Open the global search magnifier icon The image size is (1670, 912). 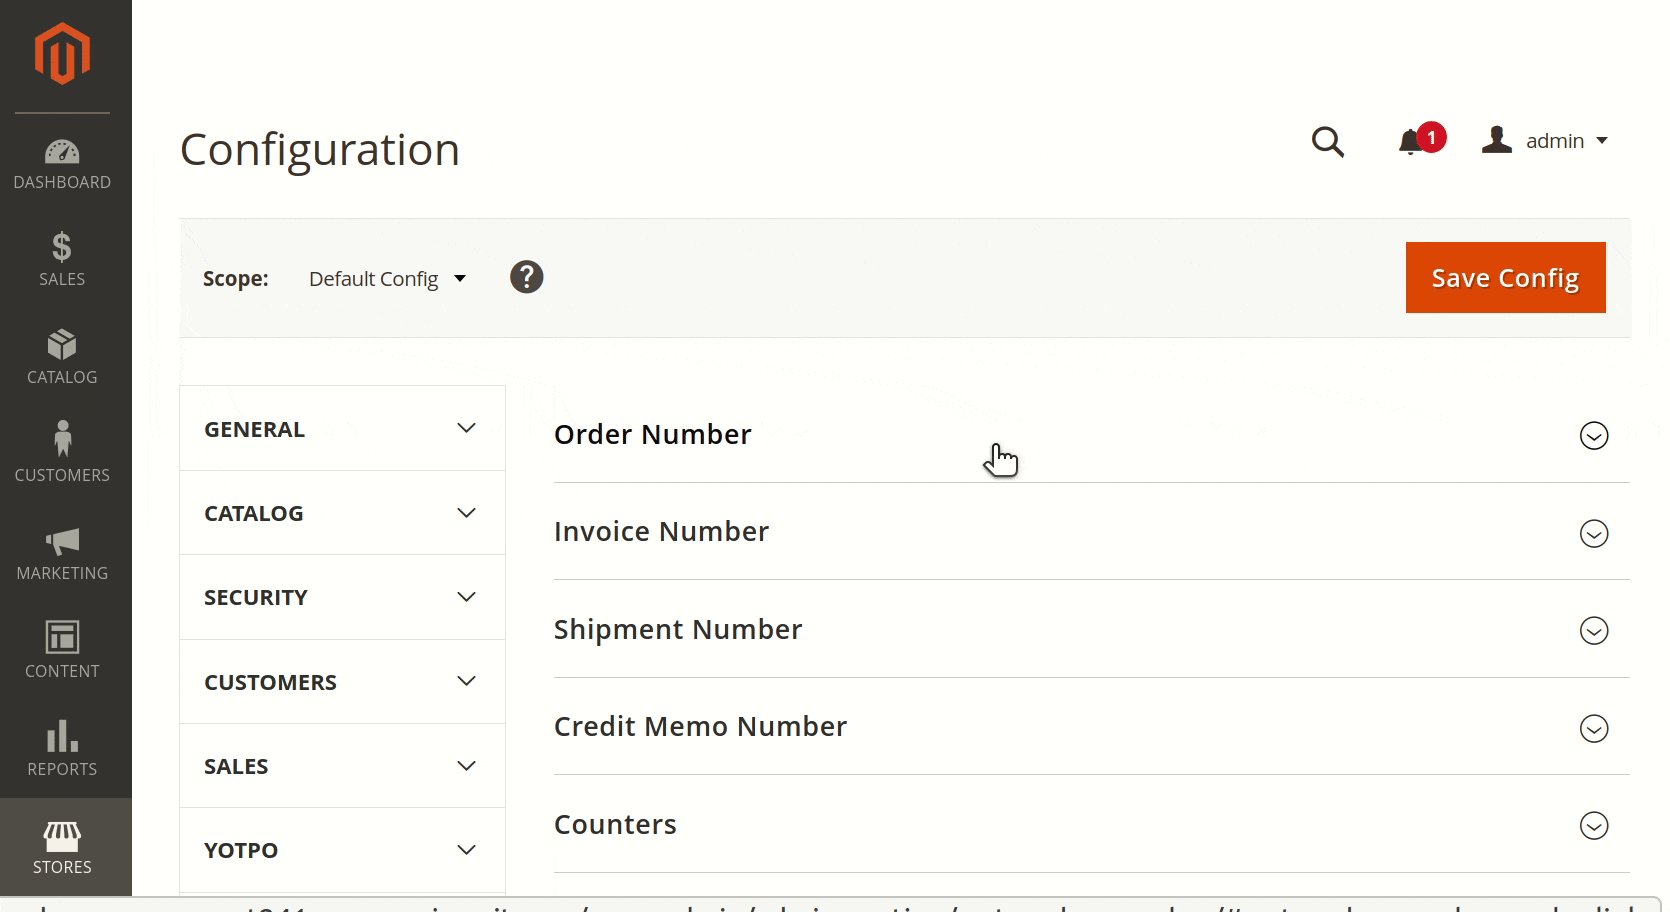(1328, 142)
